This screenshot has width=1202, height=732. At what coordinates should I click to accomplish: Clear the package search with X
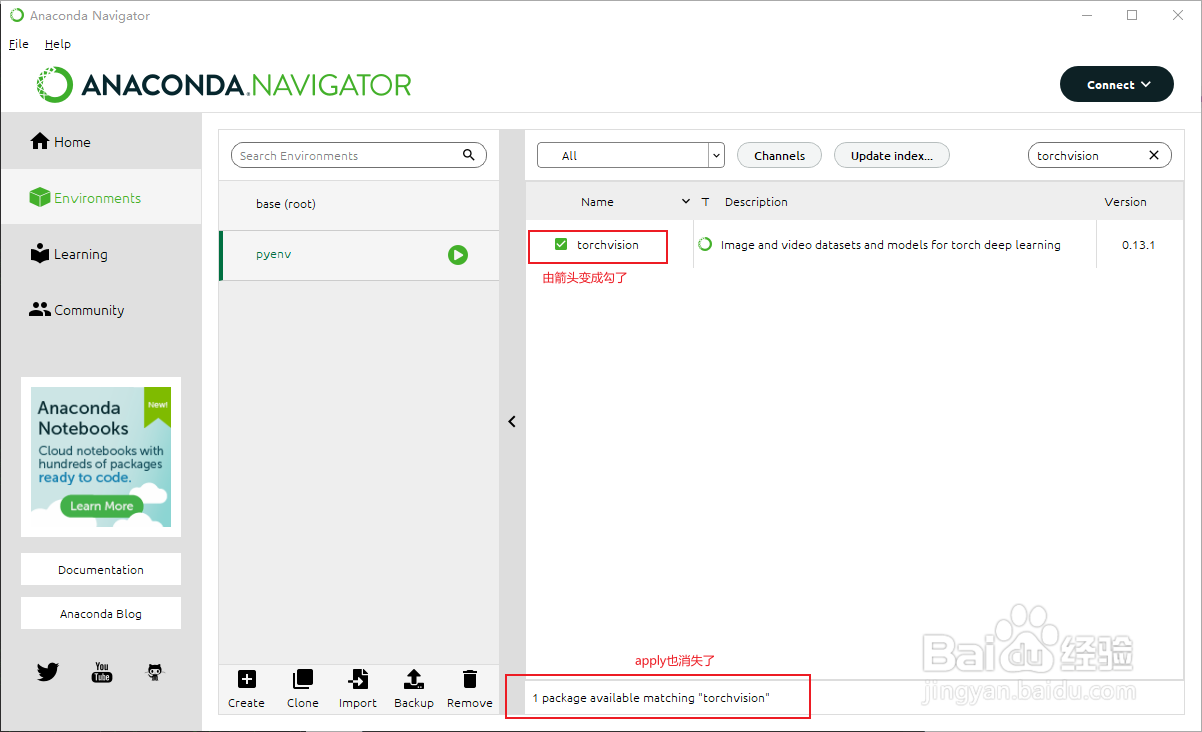click(1154, 155)
